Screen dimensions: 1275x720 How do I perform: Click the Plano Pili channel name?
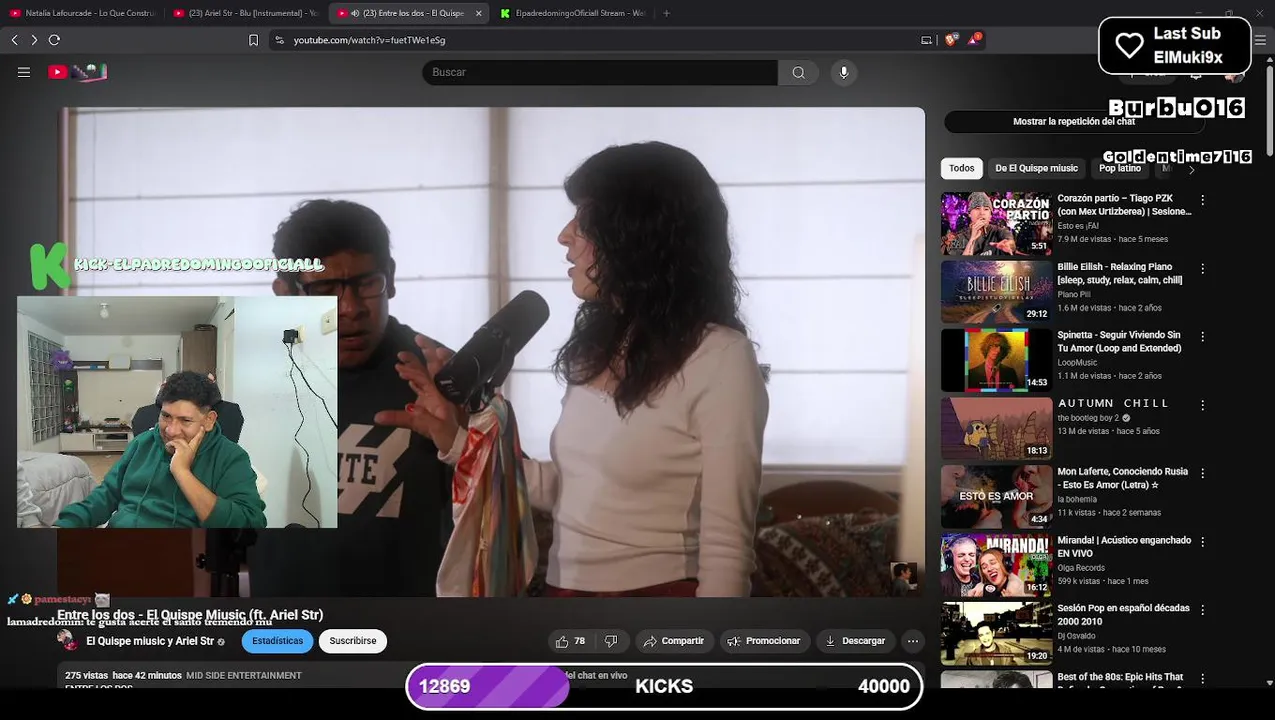(1074, 295)
